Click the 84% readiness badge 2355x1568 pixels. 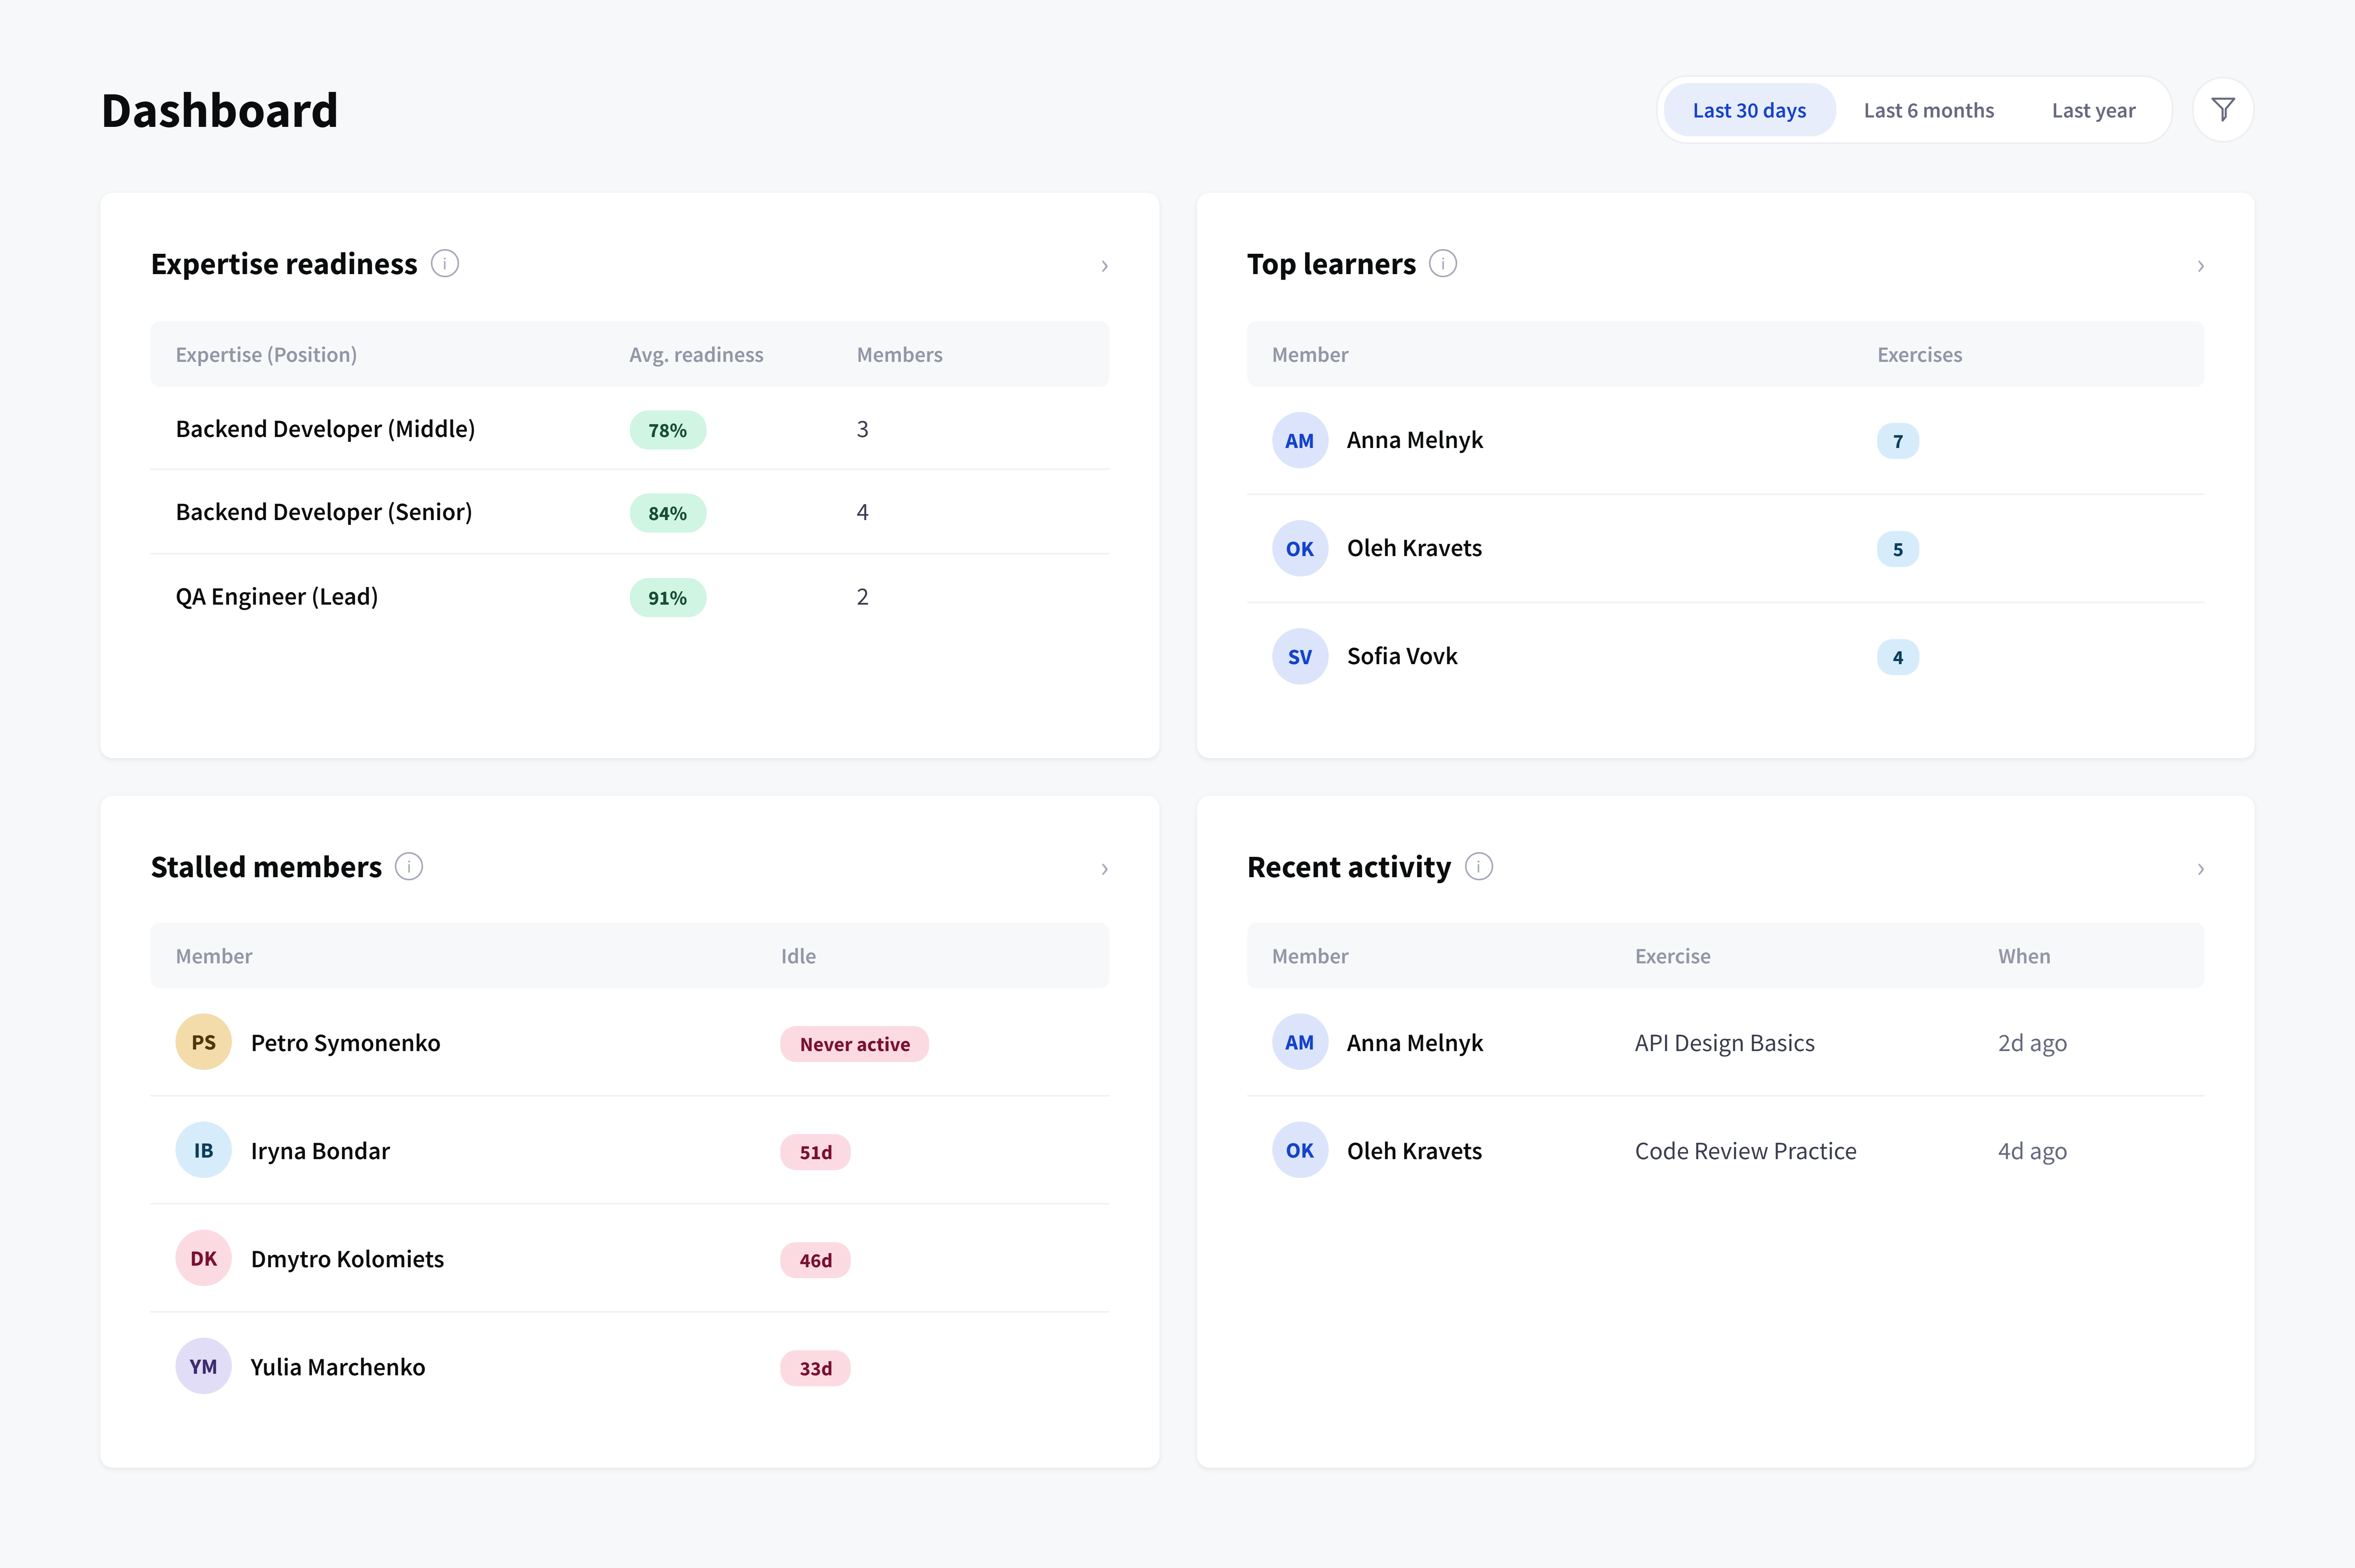point(667,513)
